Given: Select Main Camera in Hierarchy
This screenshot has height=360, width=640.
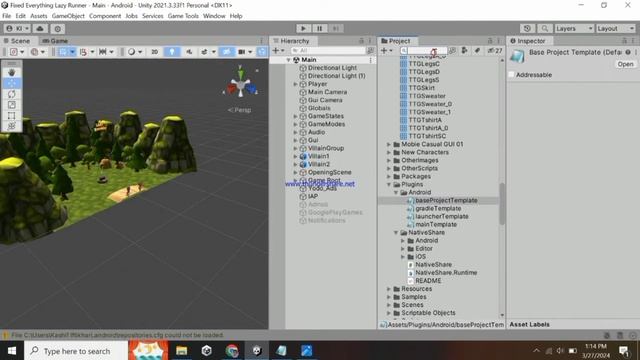Looking at the screenshot, I should point(327,92).
